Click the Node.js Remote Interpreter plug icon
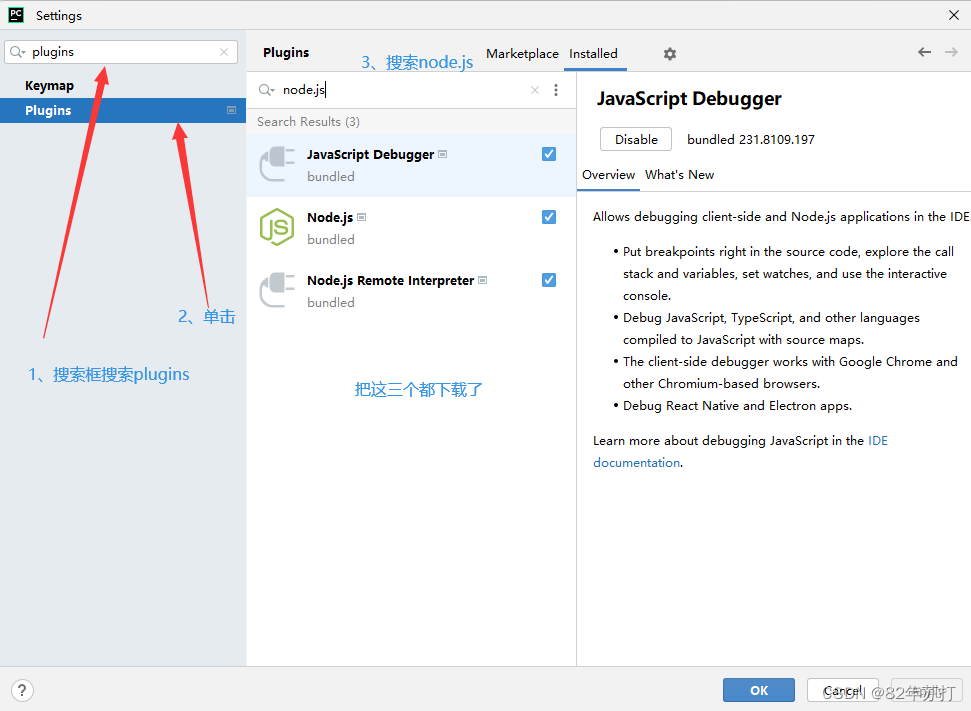 click(277, 290)
